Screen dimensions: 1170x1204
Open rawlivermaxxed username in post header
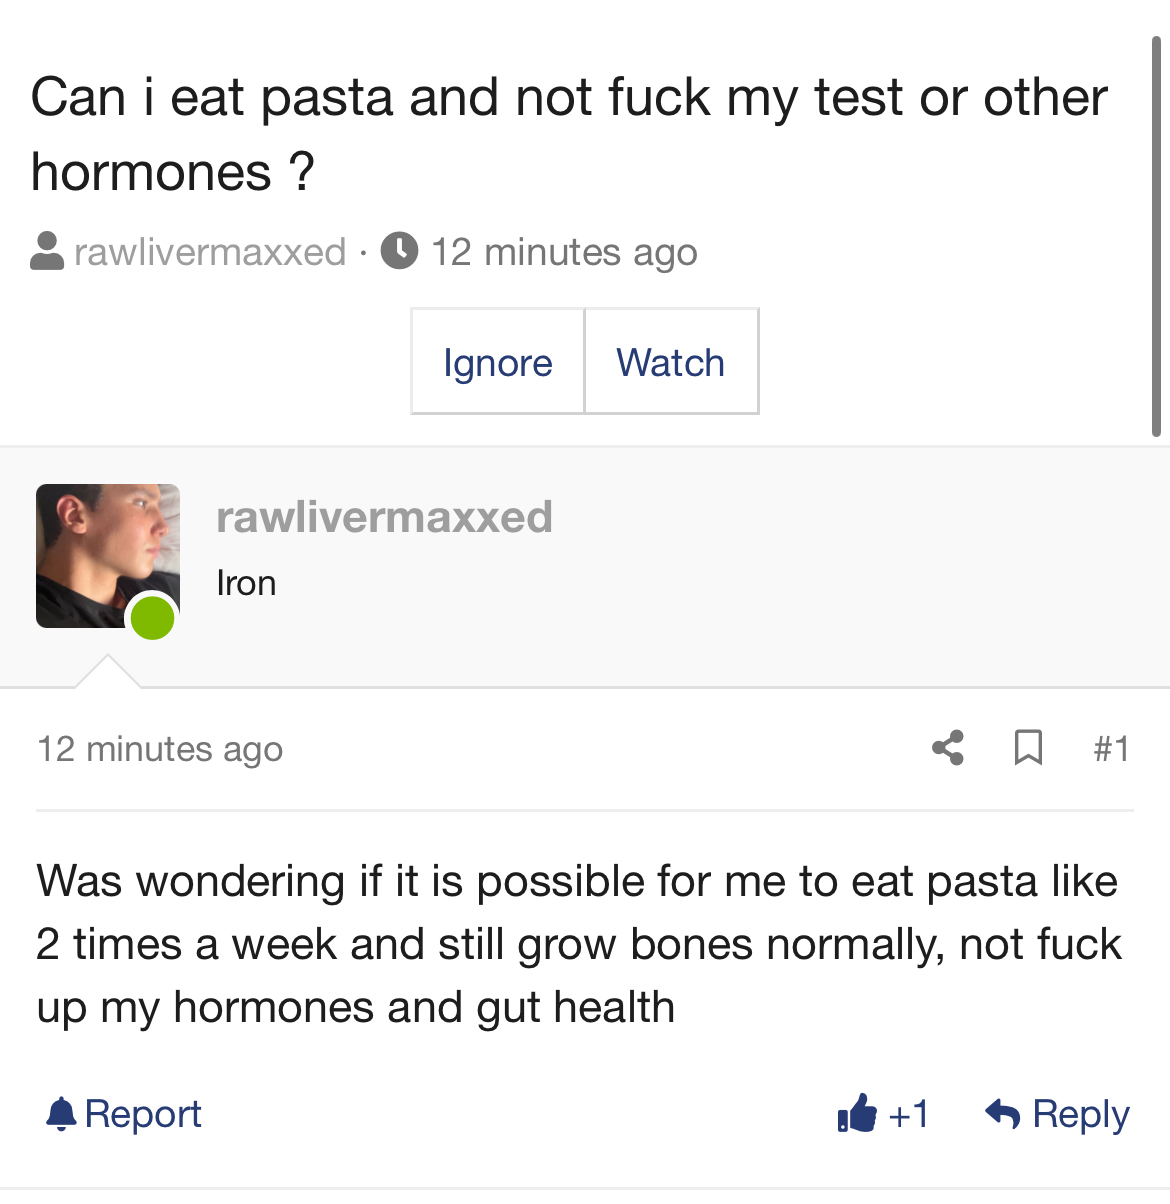384,517
